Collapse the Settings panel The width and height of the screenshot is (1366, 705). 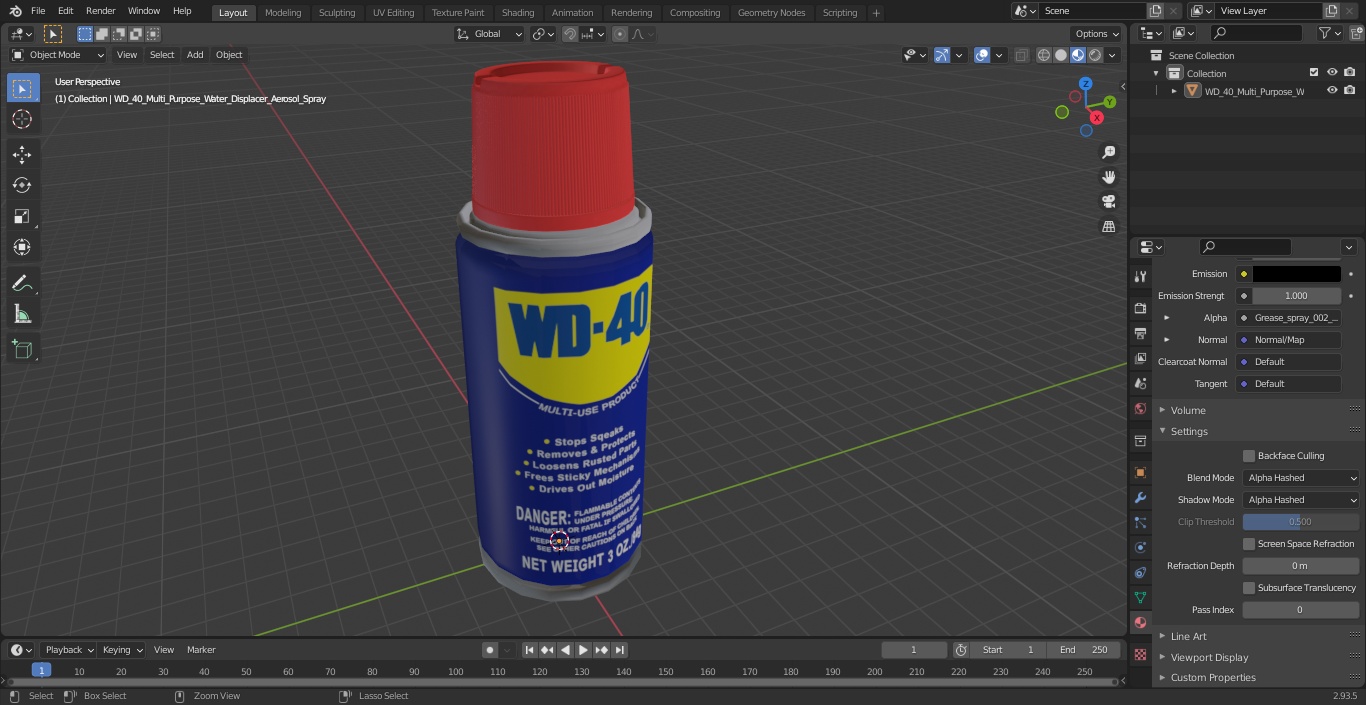pos(1188,432)
